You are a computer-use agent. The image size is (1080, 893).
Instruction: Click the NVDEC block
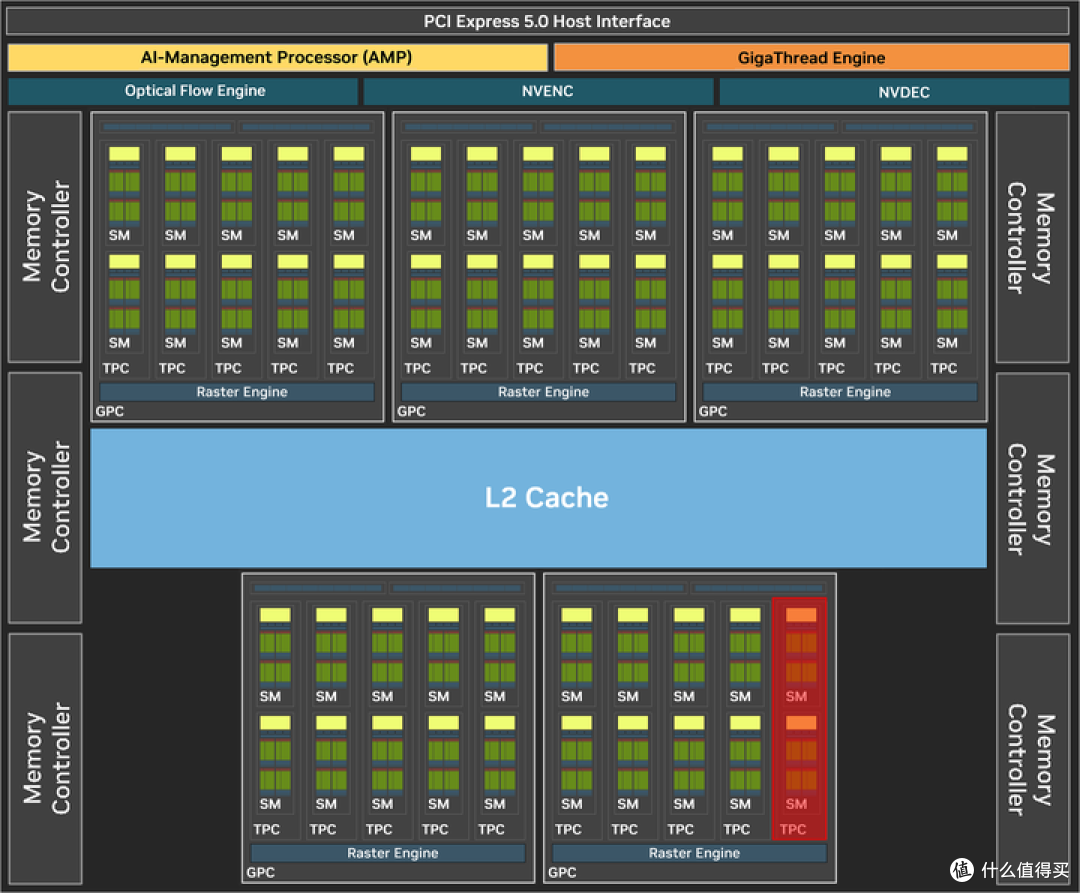[894, 92]
